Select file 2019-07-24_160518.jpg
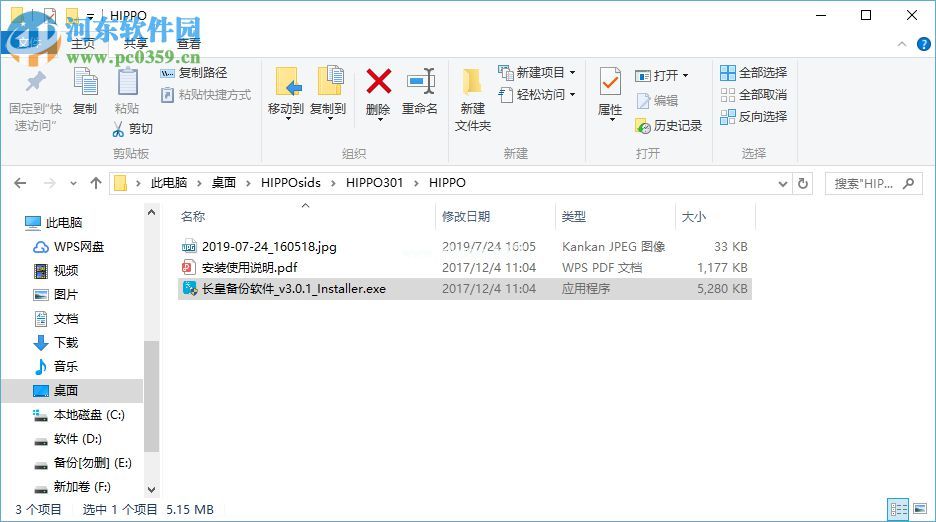This screenshot has height=522, width=936. tap(269, 246)
